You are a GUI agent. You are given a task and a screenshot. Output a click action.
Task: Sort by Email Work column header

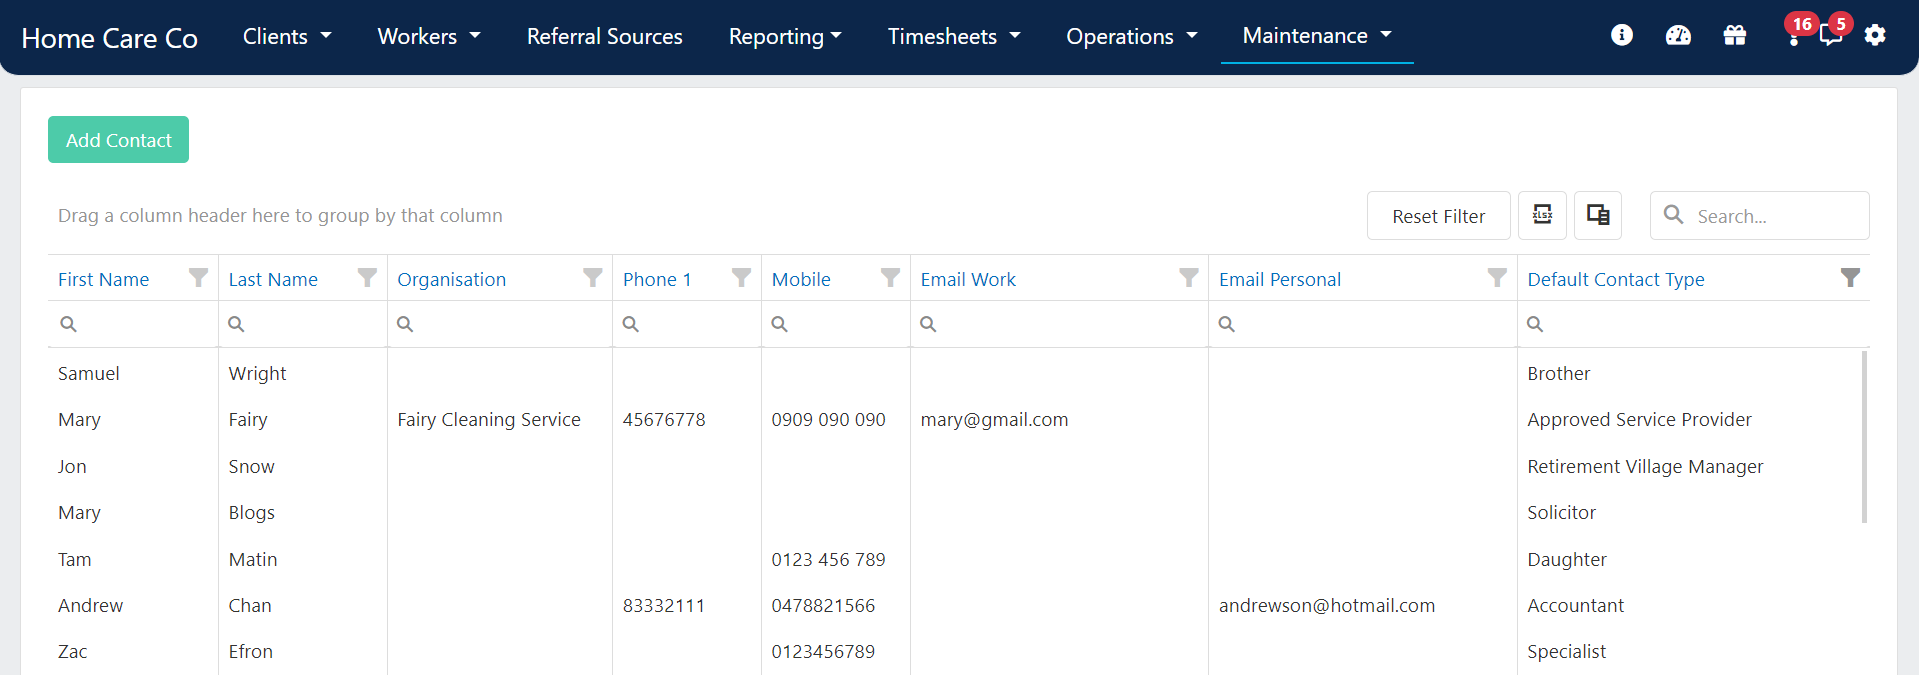click(x=968, y=280)
